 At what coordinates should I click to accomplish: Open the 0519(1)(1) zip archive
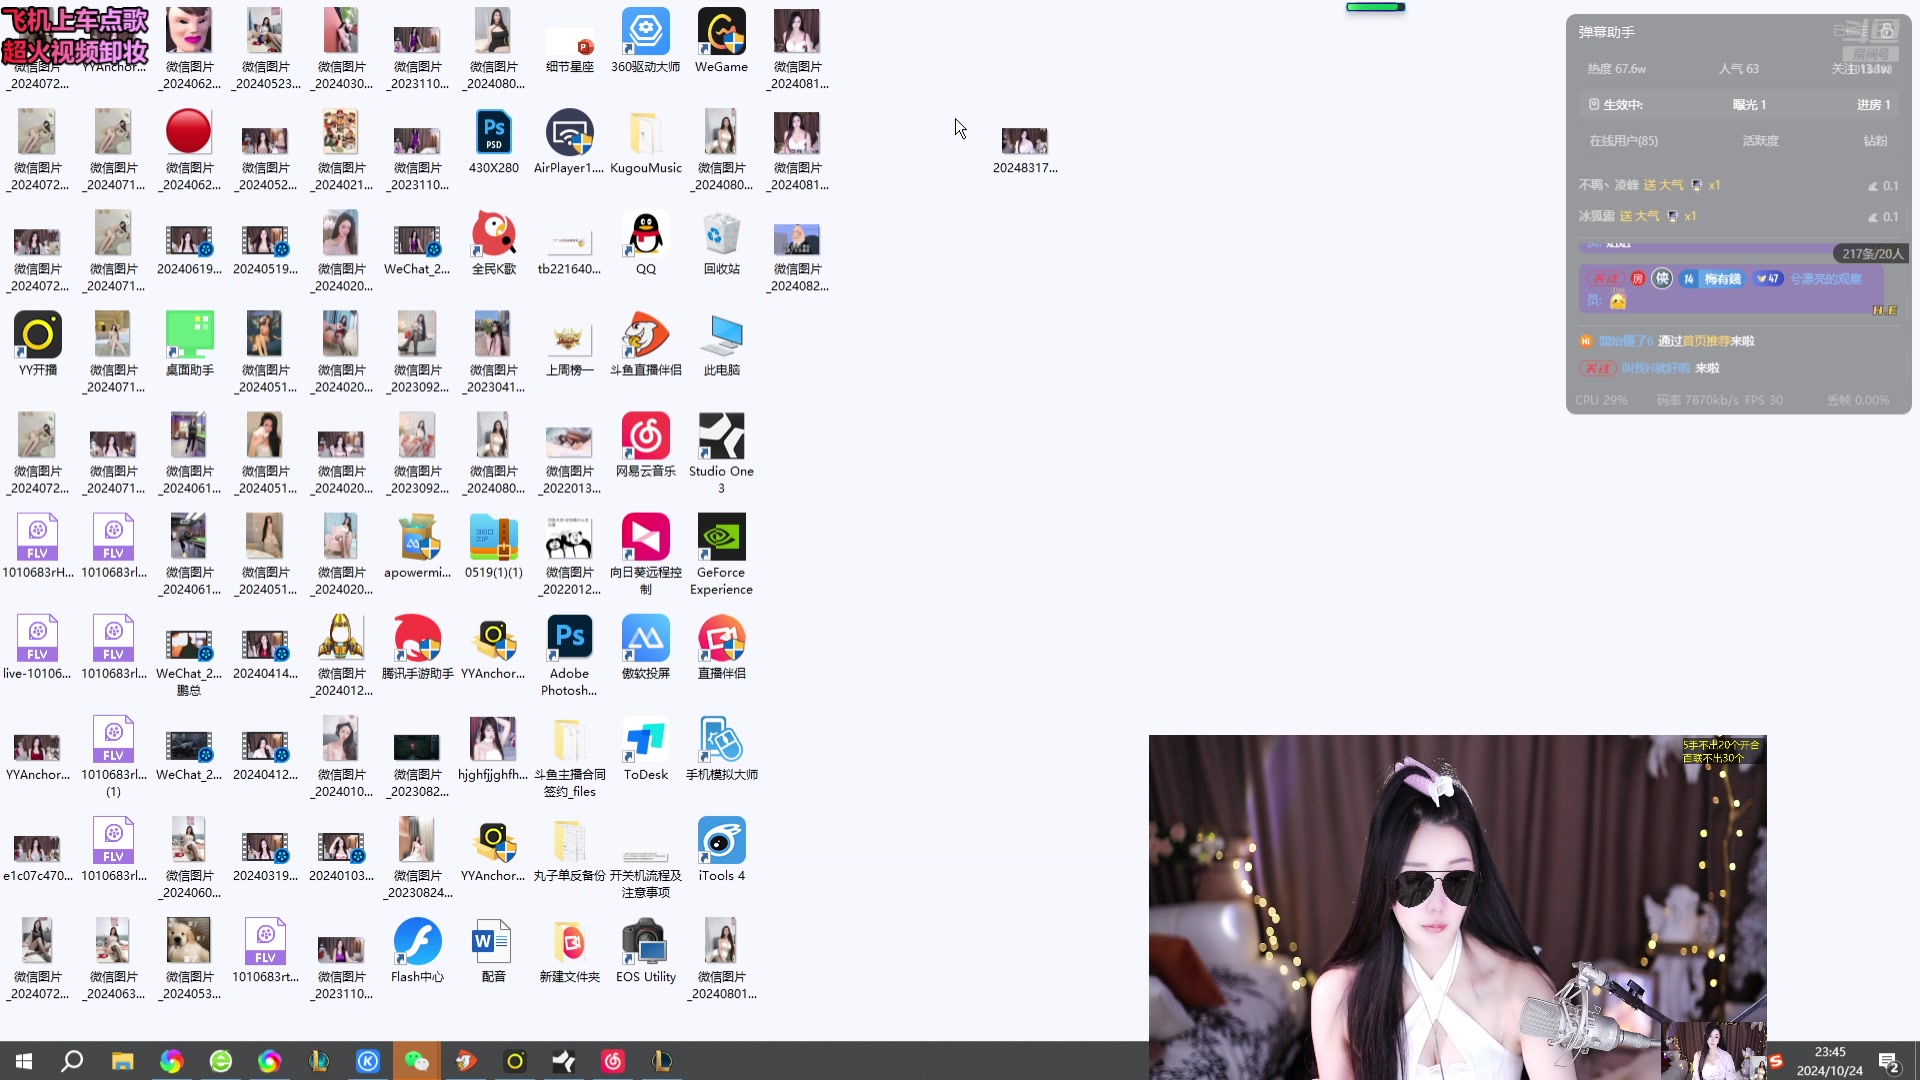pyautogui.click(x=493, y=546)
